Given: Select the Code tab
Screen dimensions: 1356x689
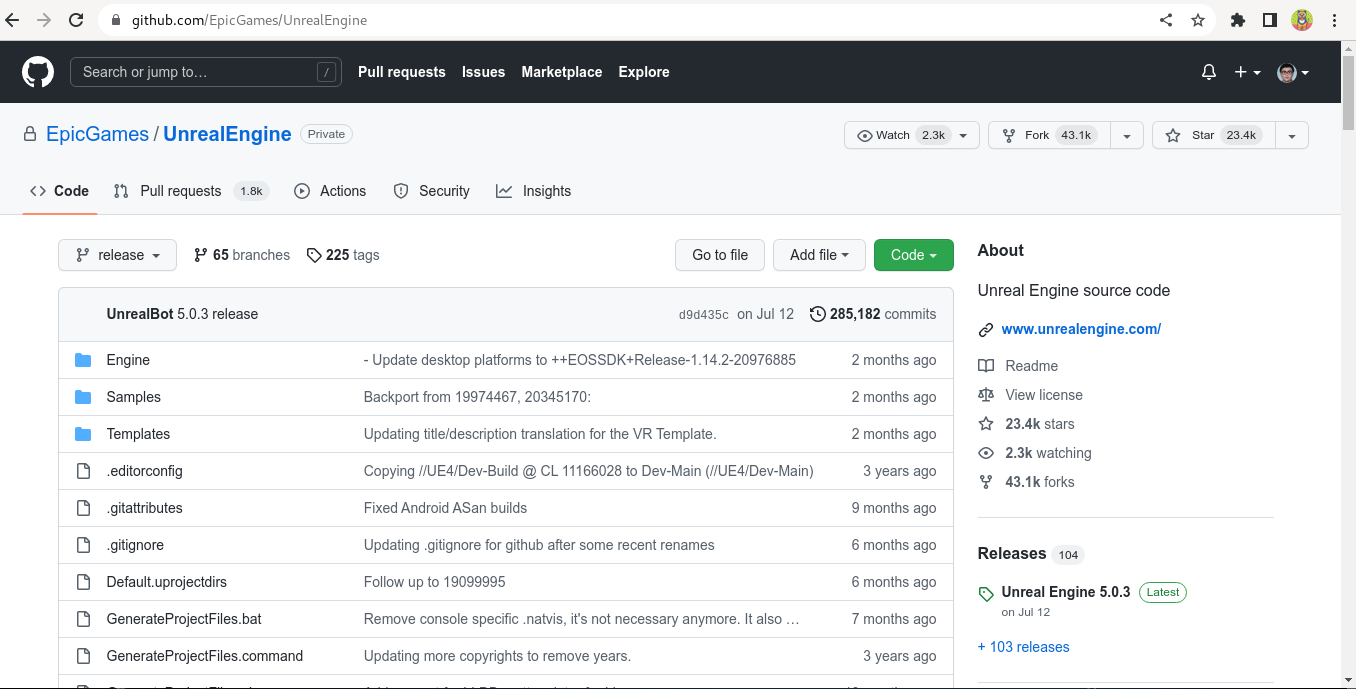Looking at the screenshot, I should pyautogui.click(x=59, y=191).
